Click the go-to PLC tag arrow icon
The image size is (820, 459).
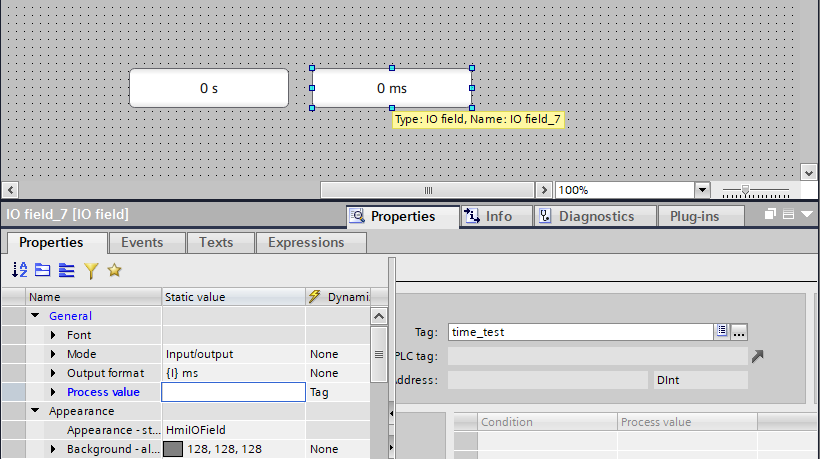[758, 356]
